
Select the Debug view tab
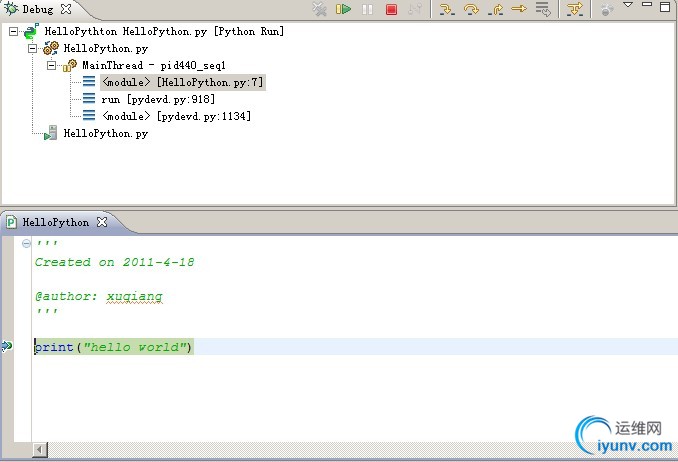coord(38,9)
